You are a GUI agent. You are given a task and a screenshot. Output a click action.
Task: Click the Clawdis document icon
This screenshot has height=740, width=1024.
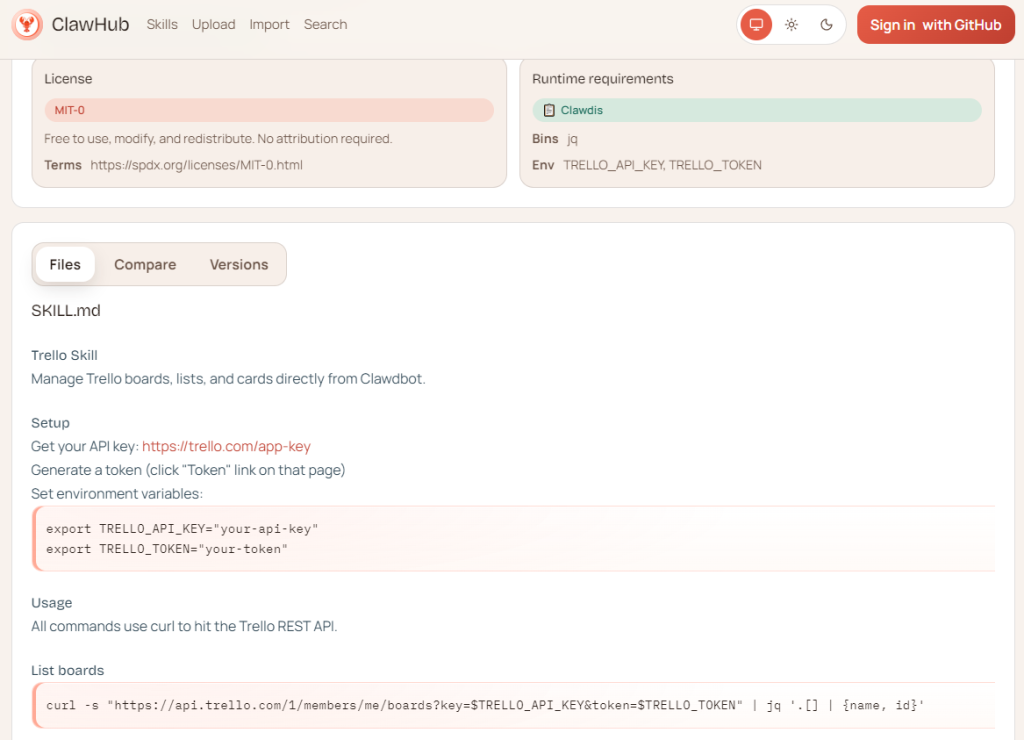tap(549, 110)
